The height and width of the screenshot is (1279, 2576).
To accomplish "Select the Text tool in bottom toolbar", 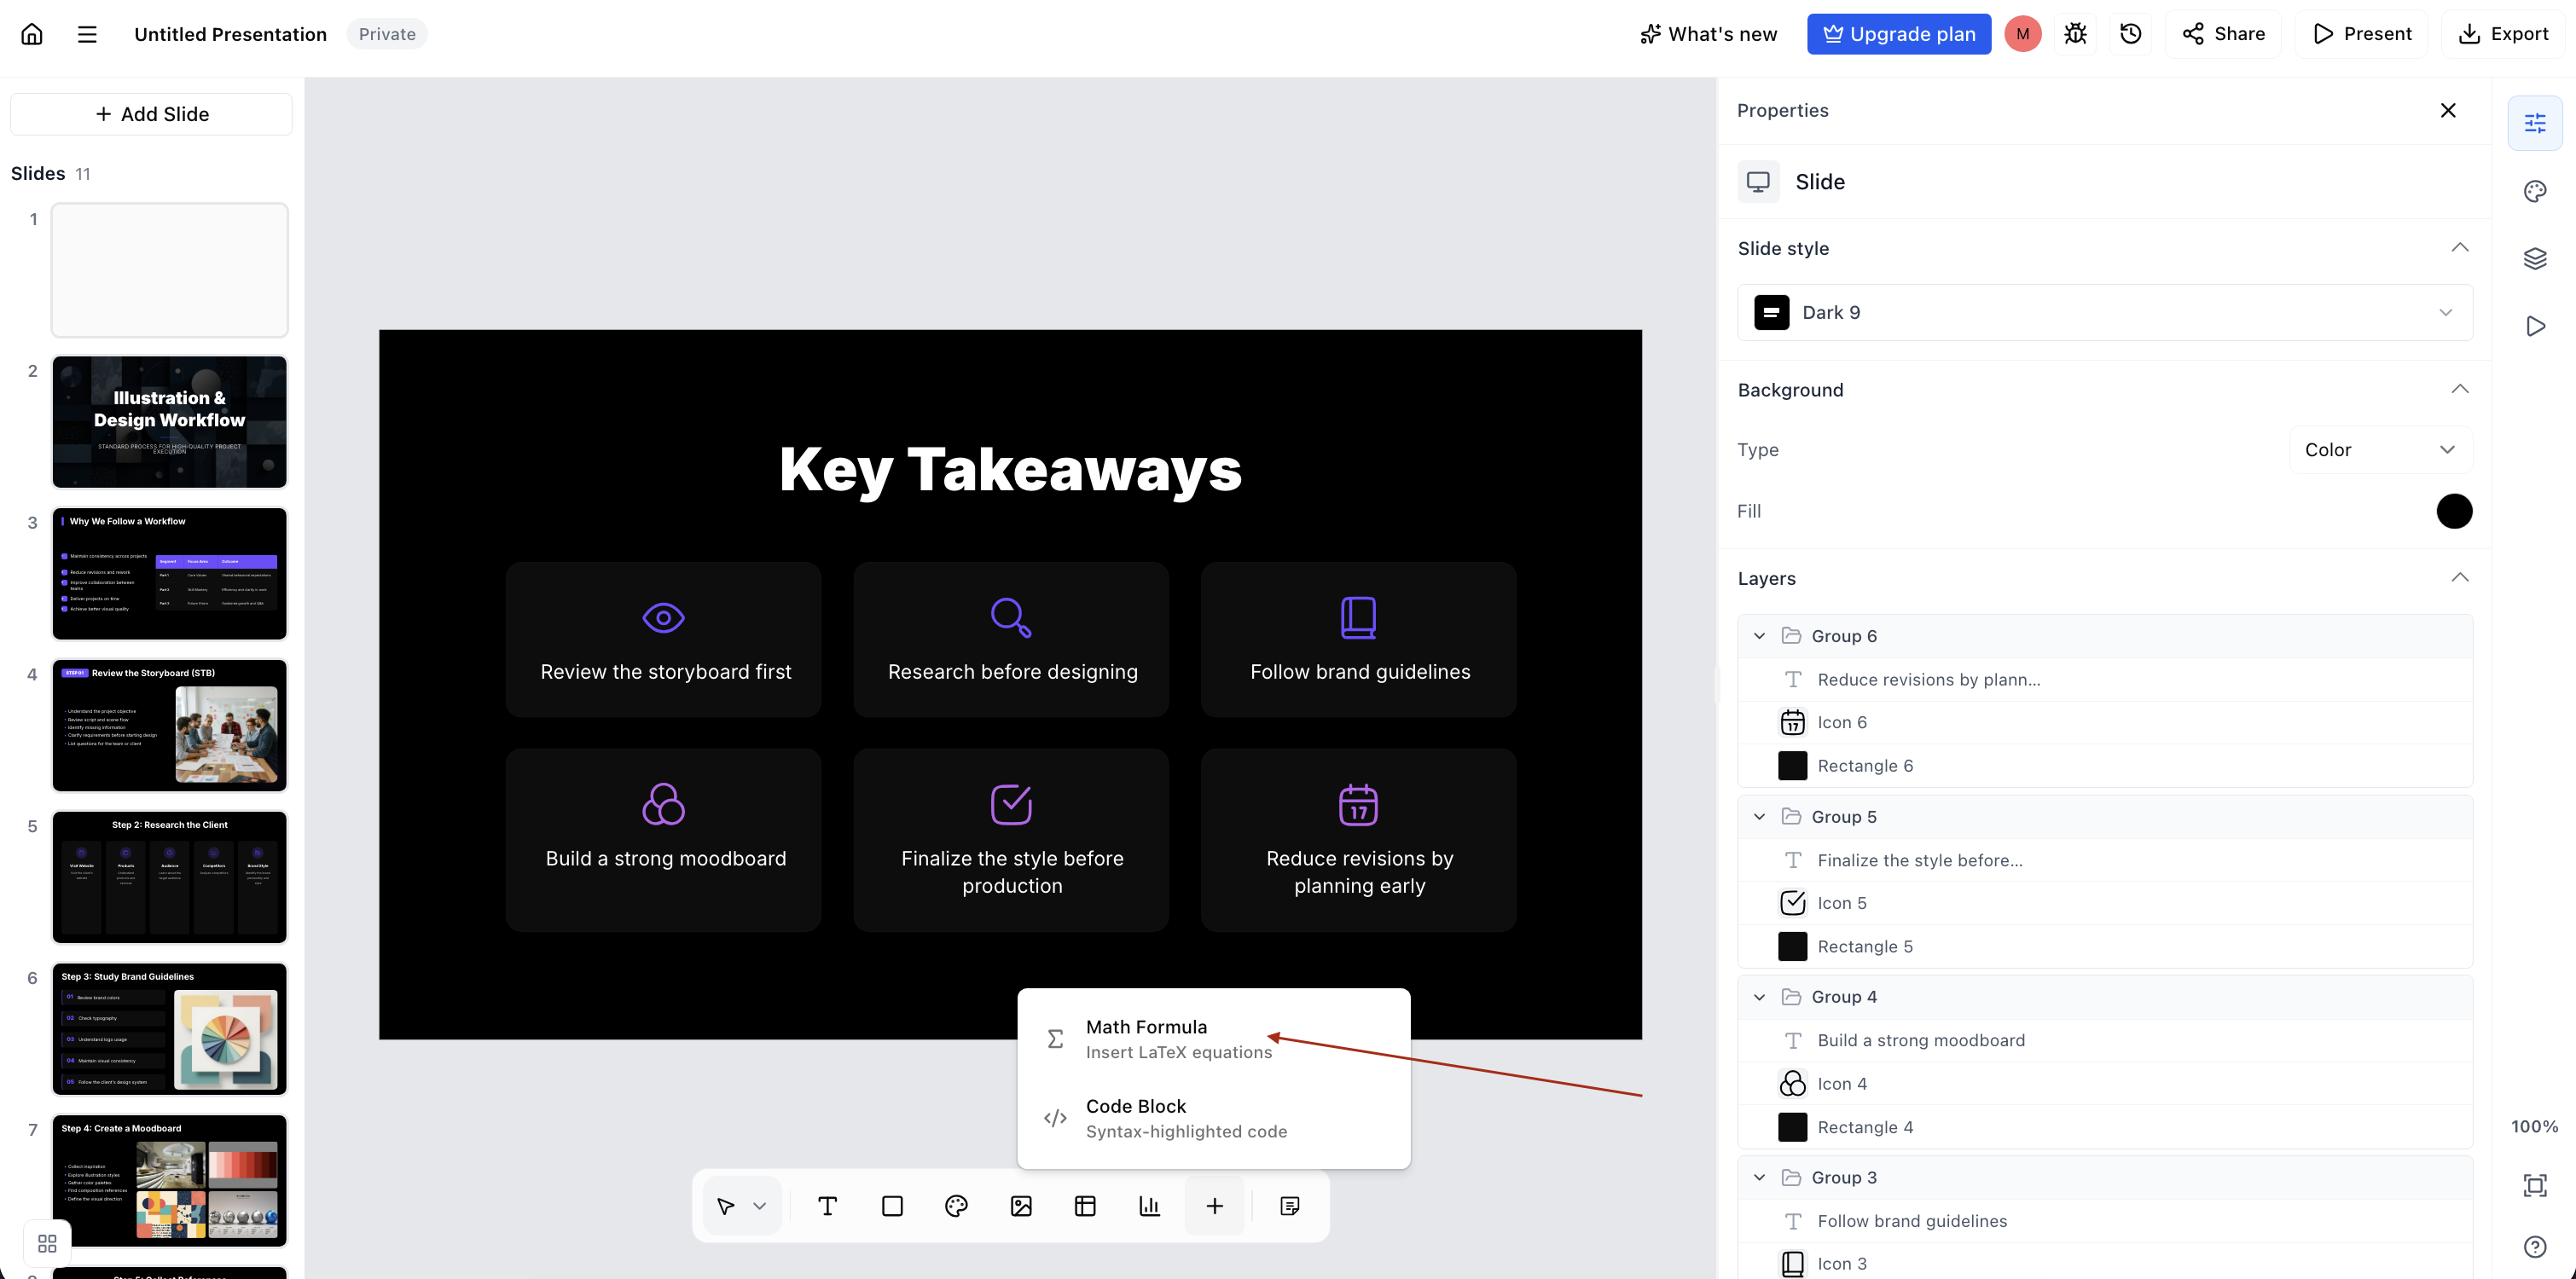I will point(827,1206).
